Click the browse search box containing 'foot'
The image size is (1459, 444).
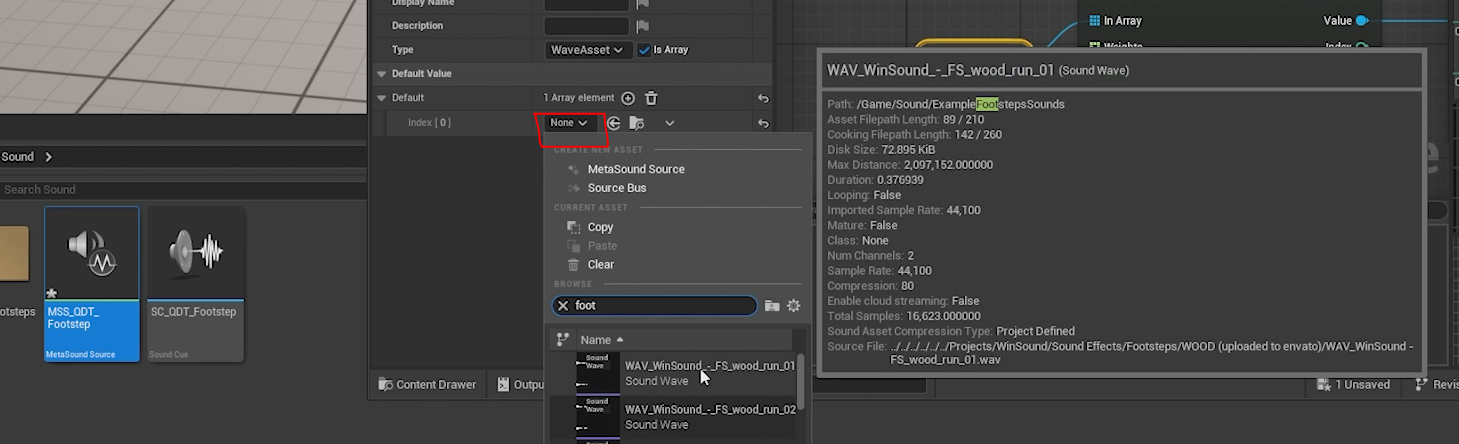tap(655, 306)
